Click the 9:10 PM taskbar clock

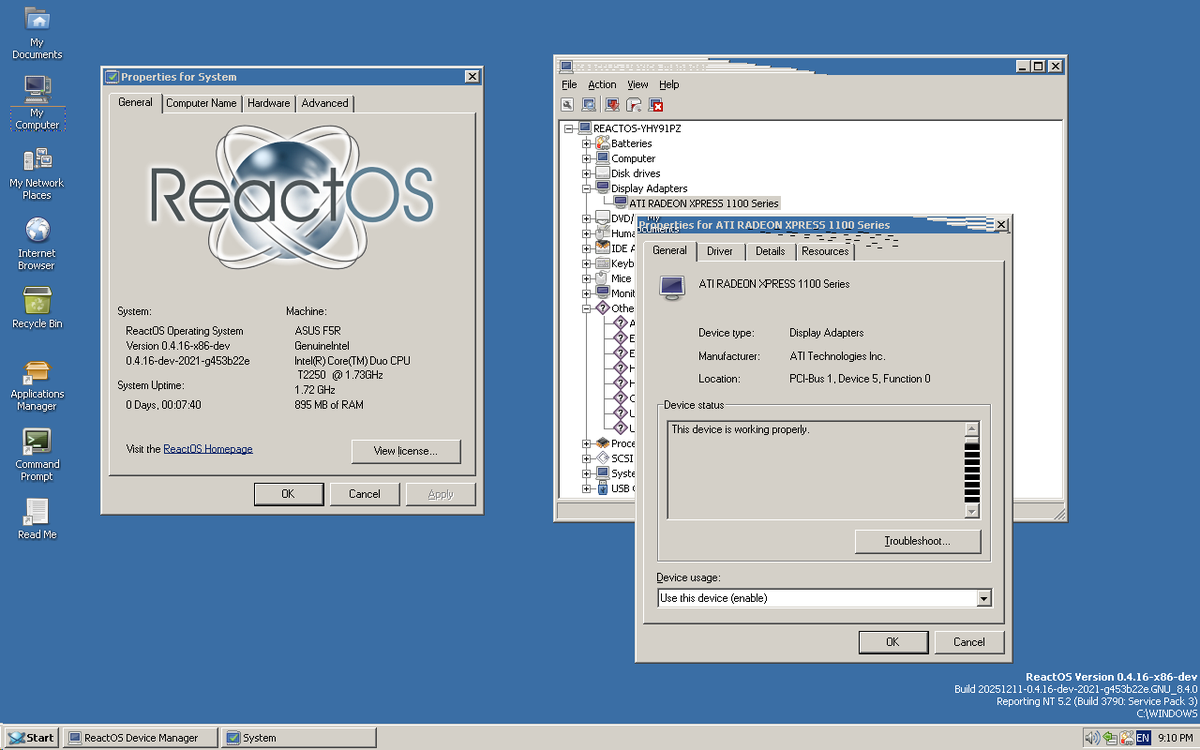point(1174,738)
